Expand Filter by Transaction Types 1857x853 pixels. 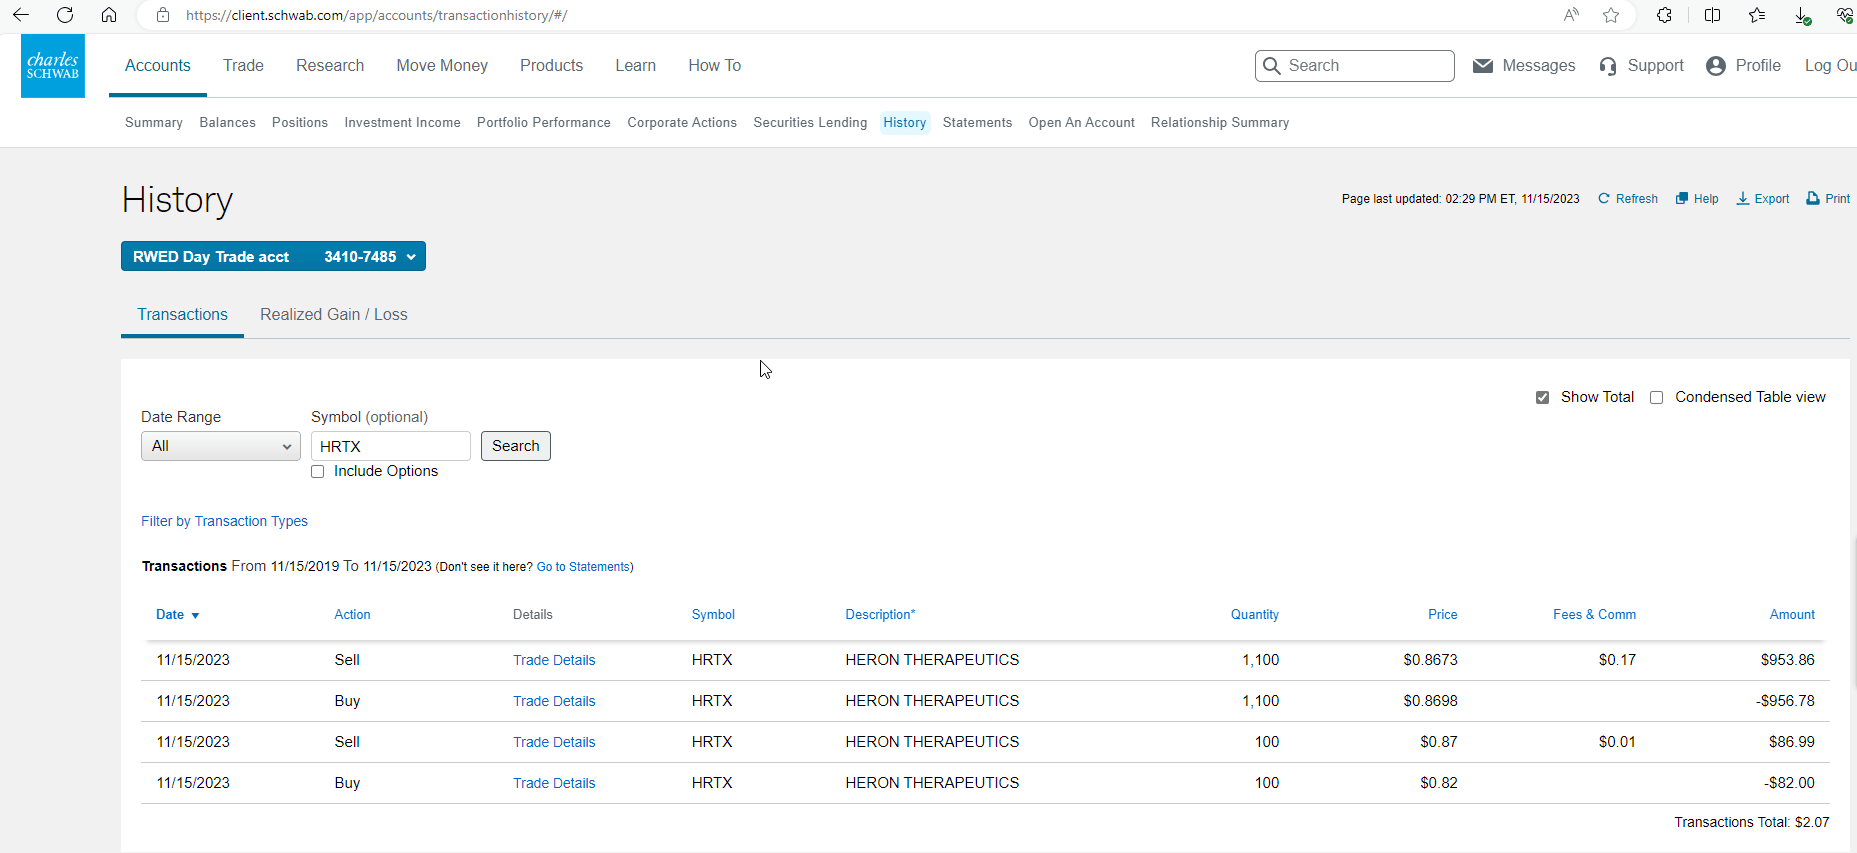click(x=224, y=521)
